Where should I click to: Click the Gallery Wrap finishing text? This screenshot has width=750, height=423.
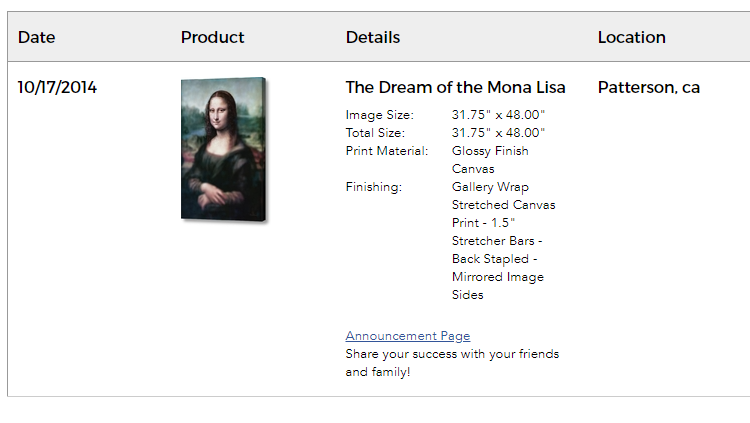pos(490,187)
